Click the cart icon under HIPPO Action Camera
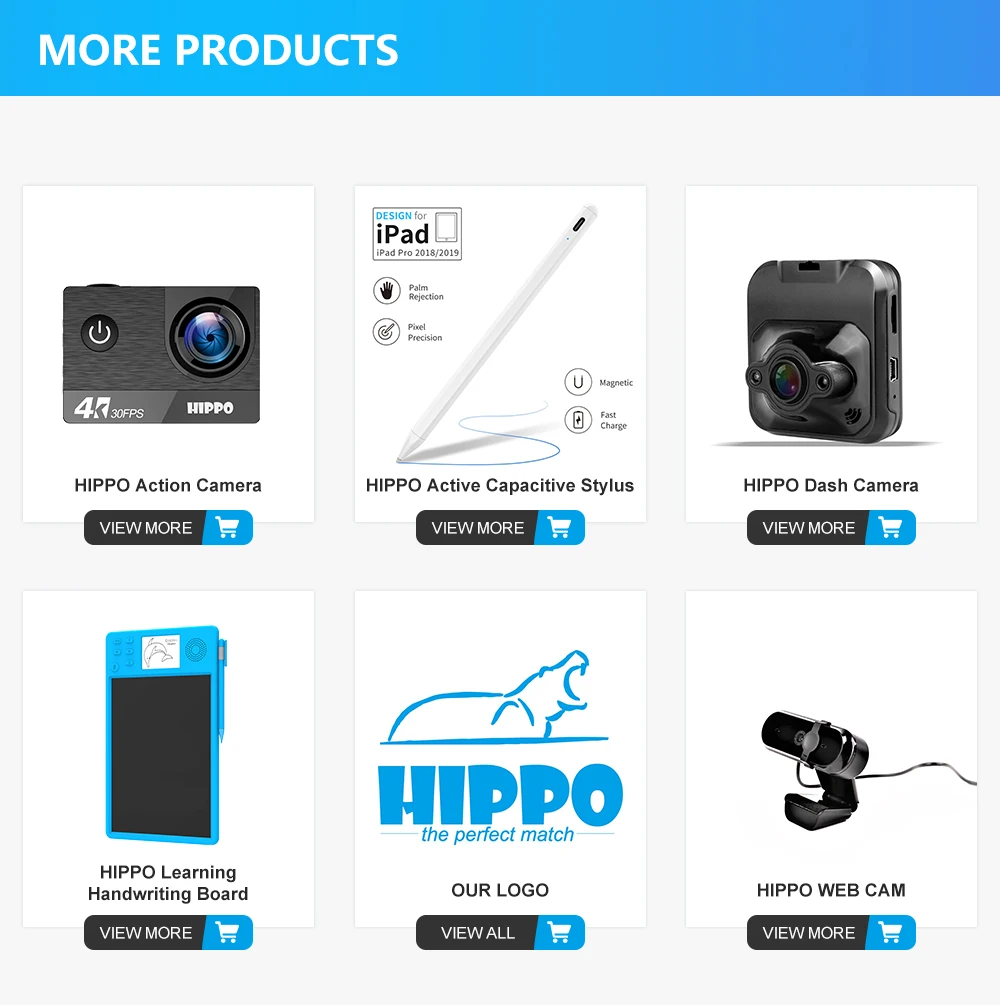This screenshot has height=1005, width=1000. 228,527
